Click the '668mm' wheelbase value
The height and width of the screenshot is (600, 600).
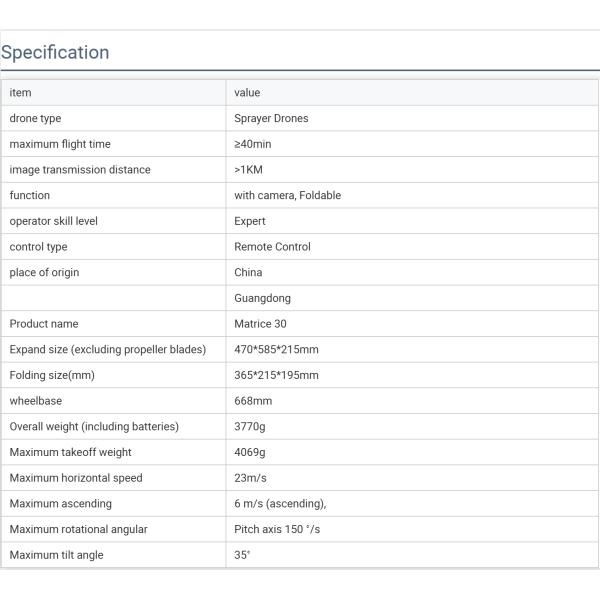253,401
